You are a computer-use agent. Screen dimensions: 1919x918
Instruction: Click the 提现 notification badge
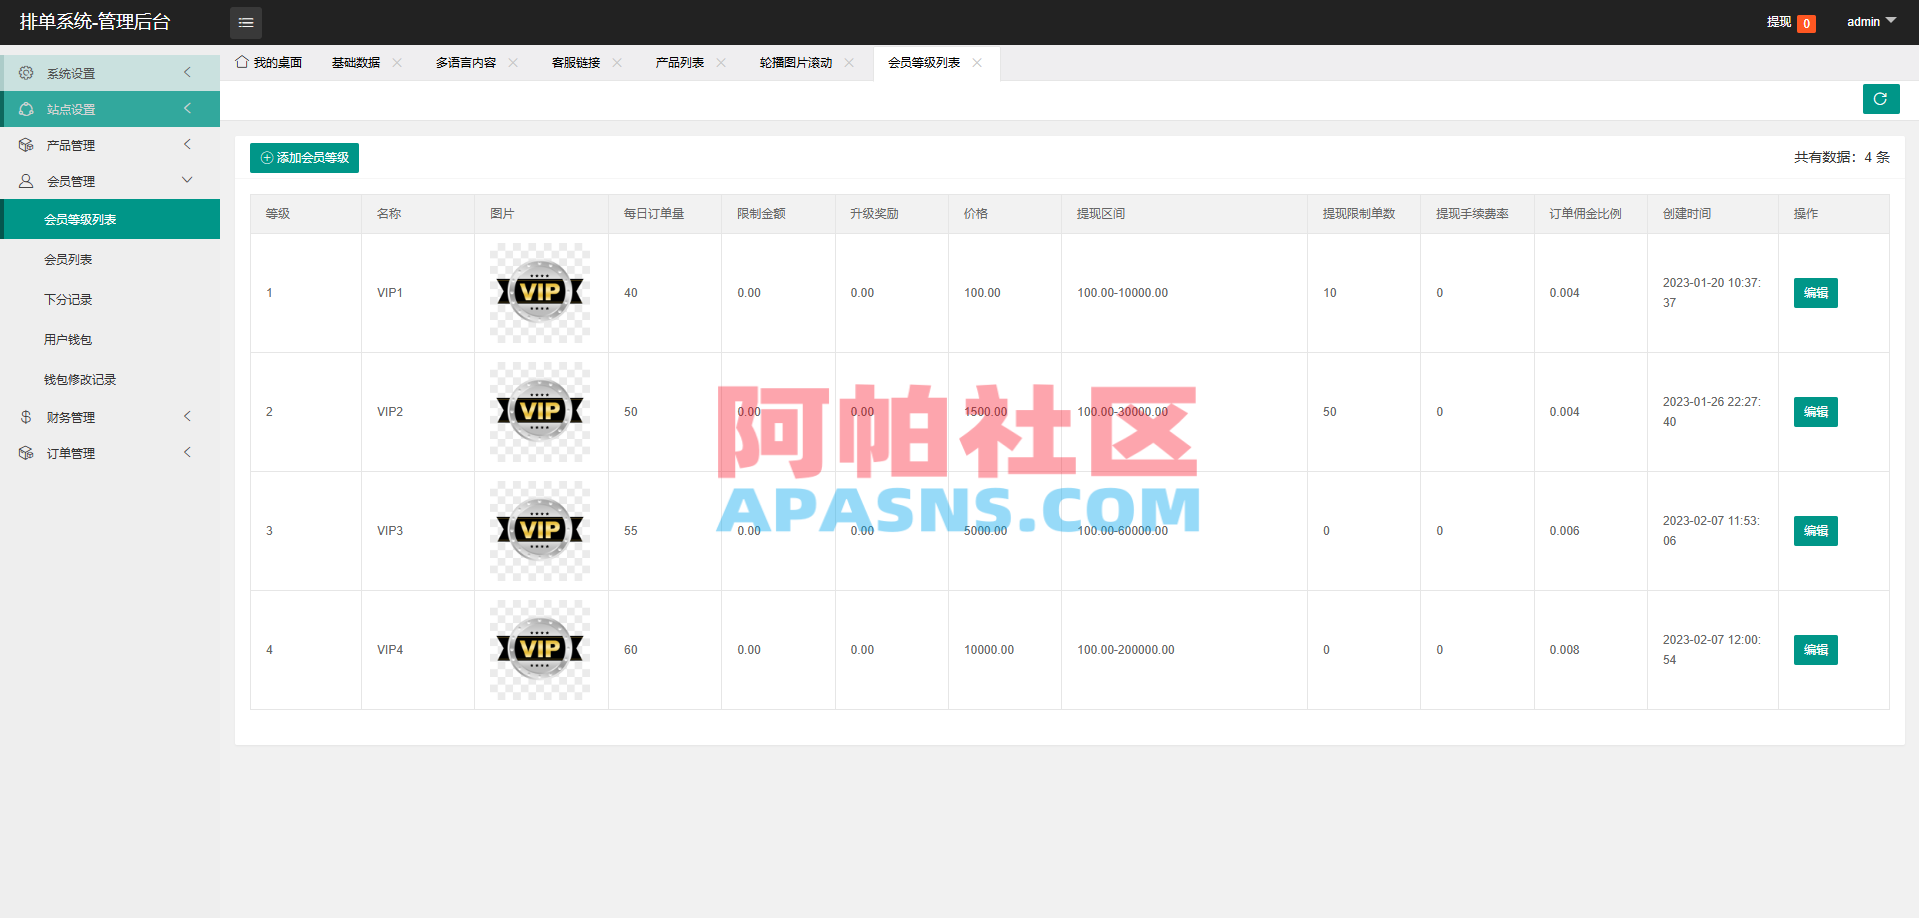1806,22
